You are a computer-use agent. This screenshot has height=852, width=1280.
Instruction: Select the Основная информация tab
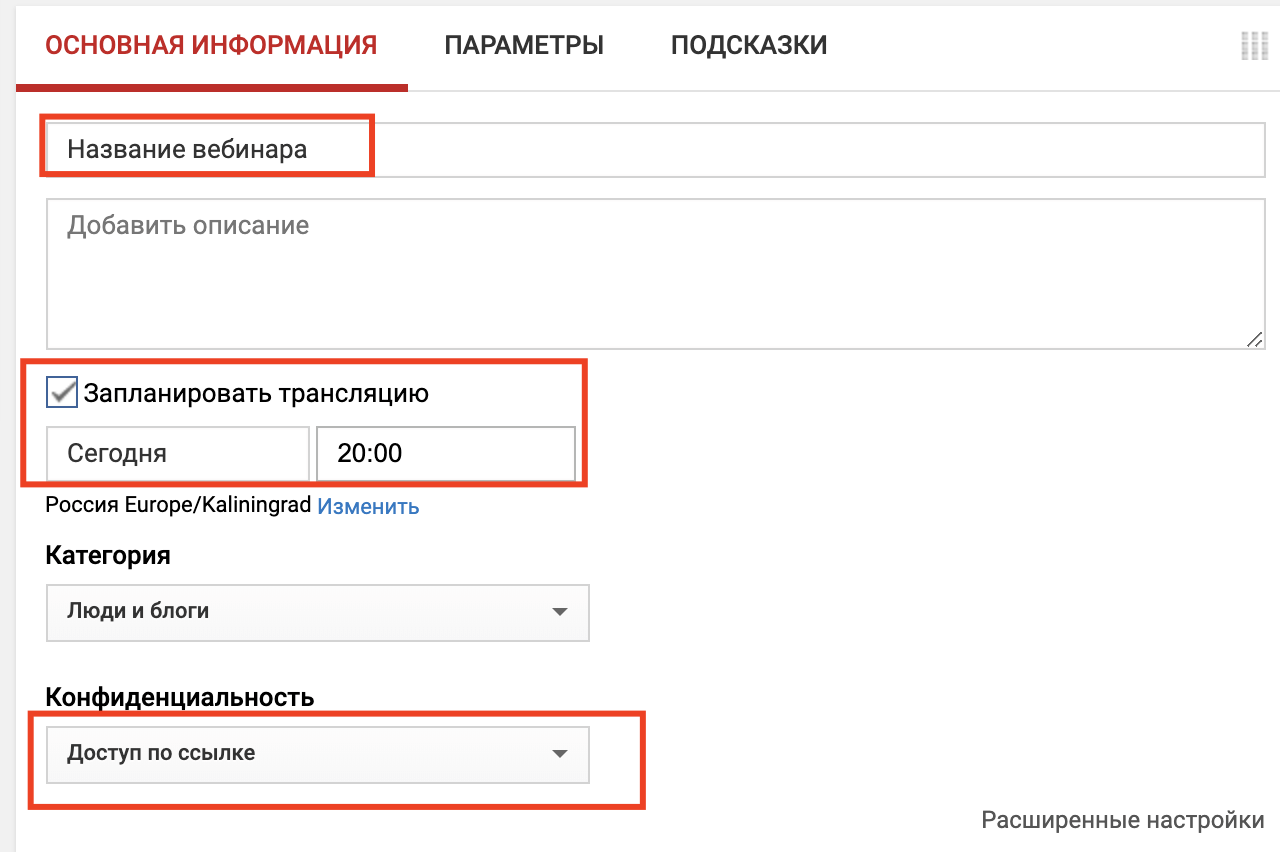211,45
